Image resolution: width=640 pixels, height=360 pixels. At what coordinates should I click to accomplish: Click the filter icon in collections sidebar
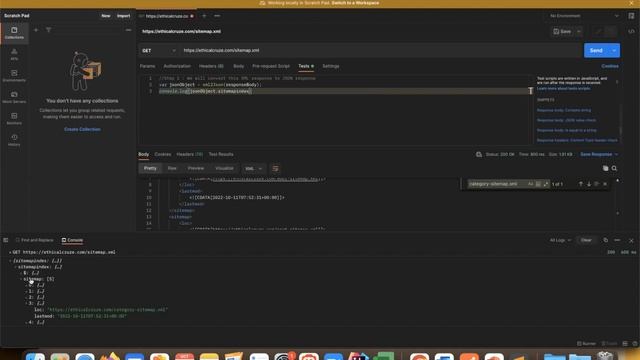click(x=49, y=30)
